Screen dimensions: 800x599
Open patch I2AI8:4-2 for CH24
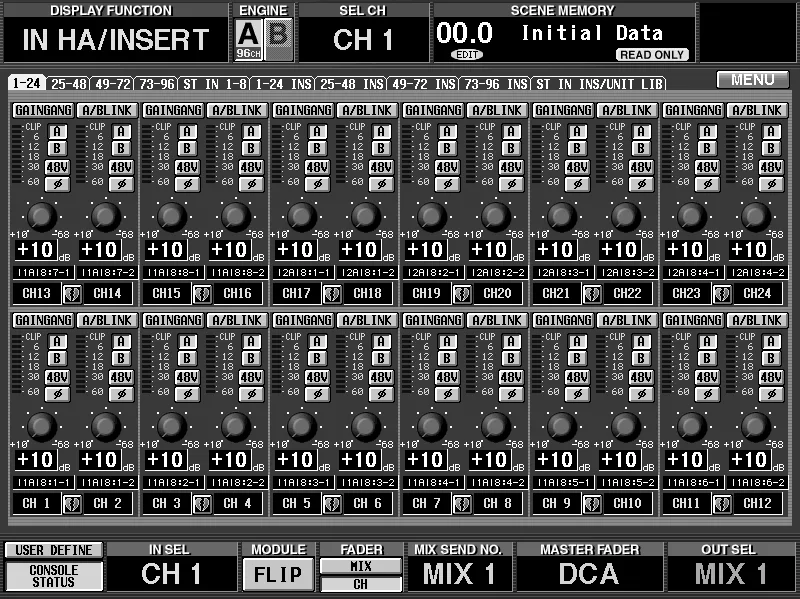(x=757, y=272)
